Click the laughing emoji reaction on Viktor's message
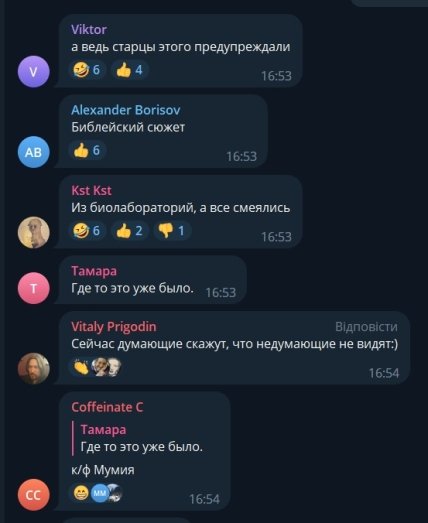428x523 pixels. tap(87, 70)
